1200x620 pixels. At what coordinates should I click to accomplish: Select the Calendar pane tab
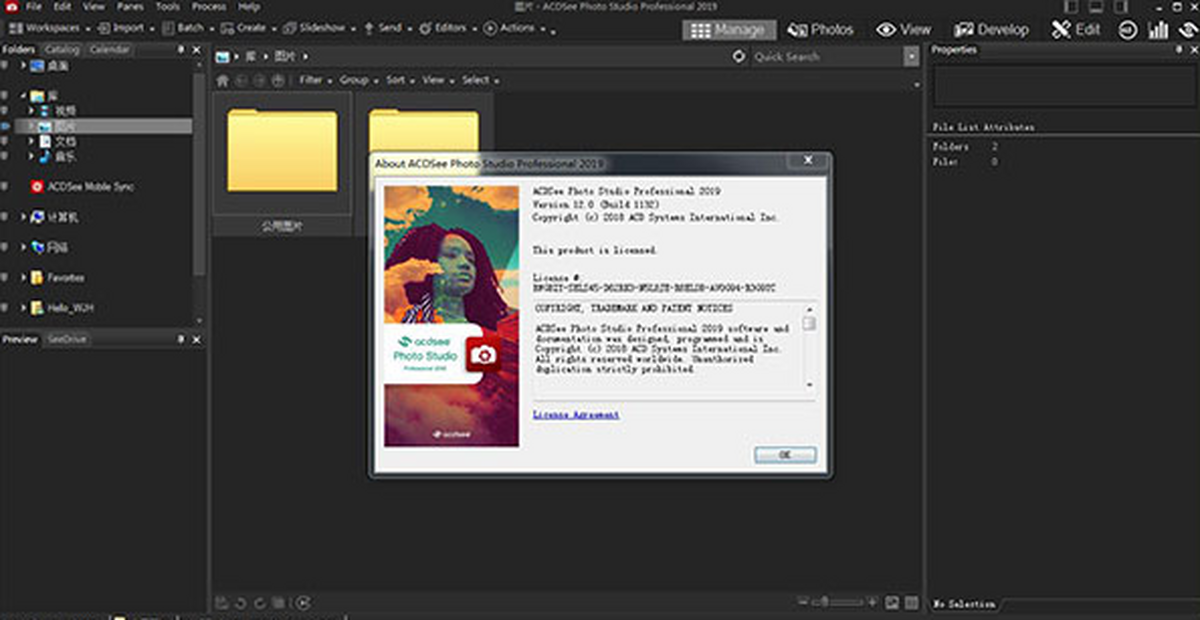point(109,49)
